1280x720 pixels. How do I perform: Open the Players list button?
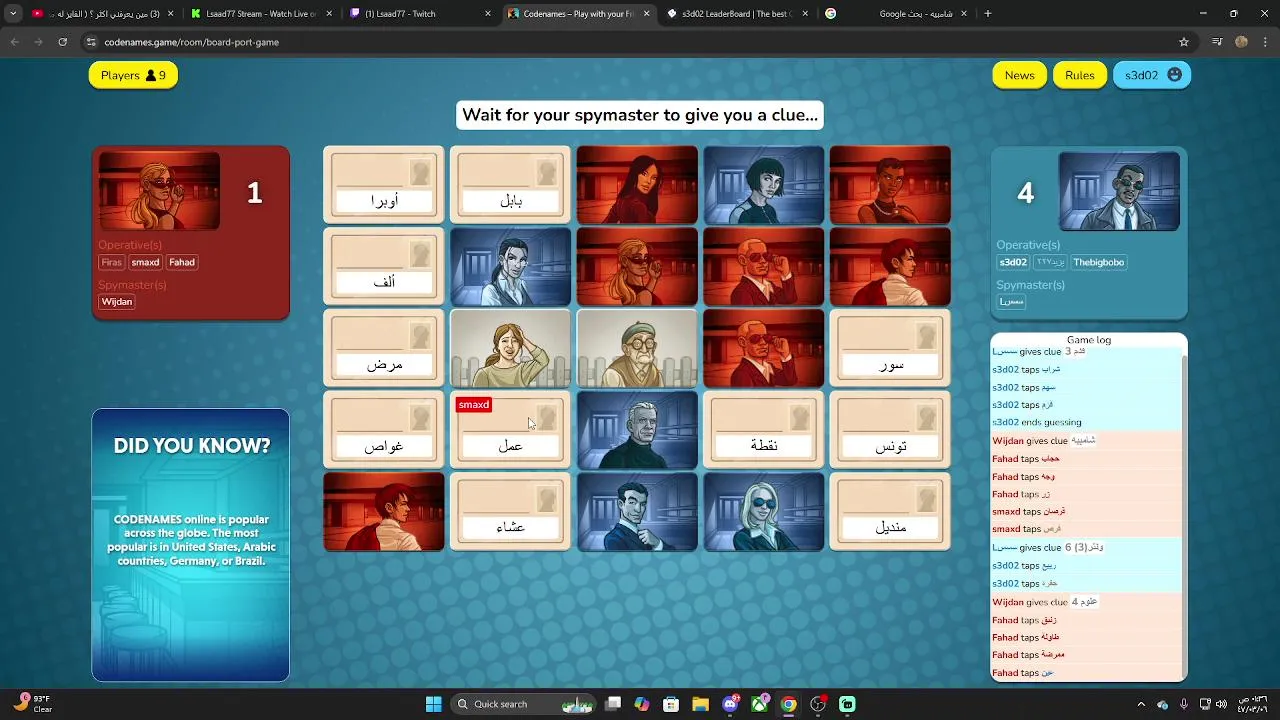133,75
